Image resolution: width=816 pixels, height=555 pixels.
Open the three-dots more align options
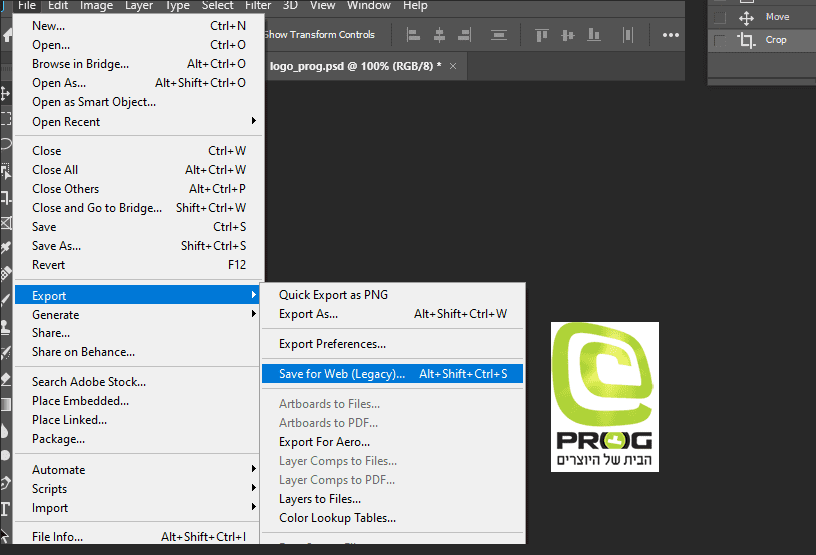pos(671,35)
